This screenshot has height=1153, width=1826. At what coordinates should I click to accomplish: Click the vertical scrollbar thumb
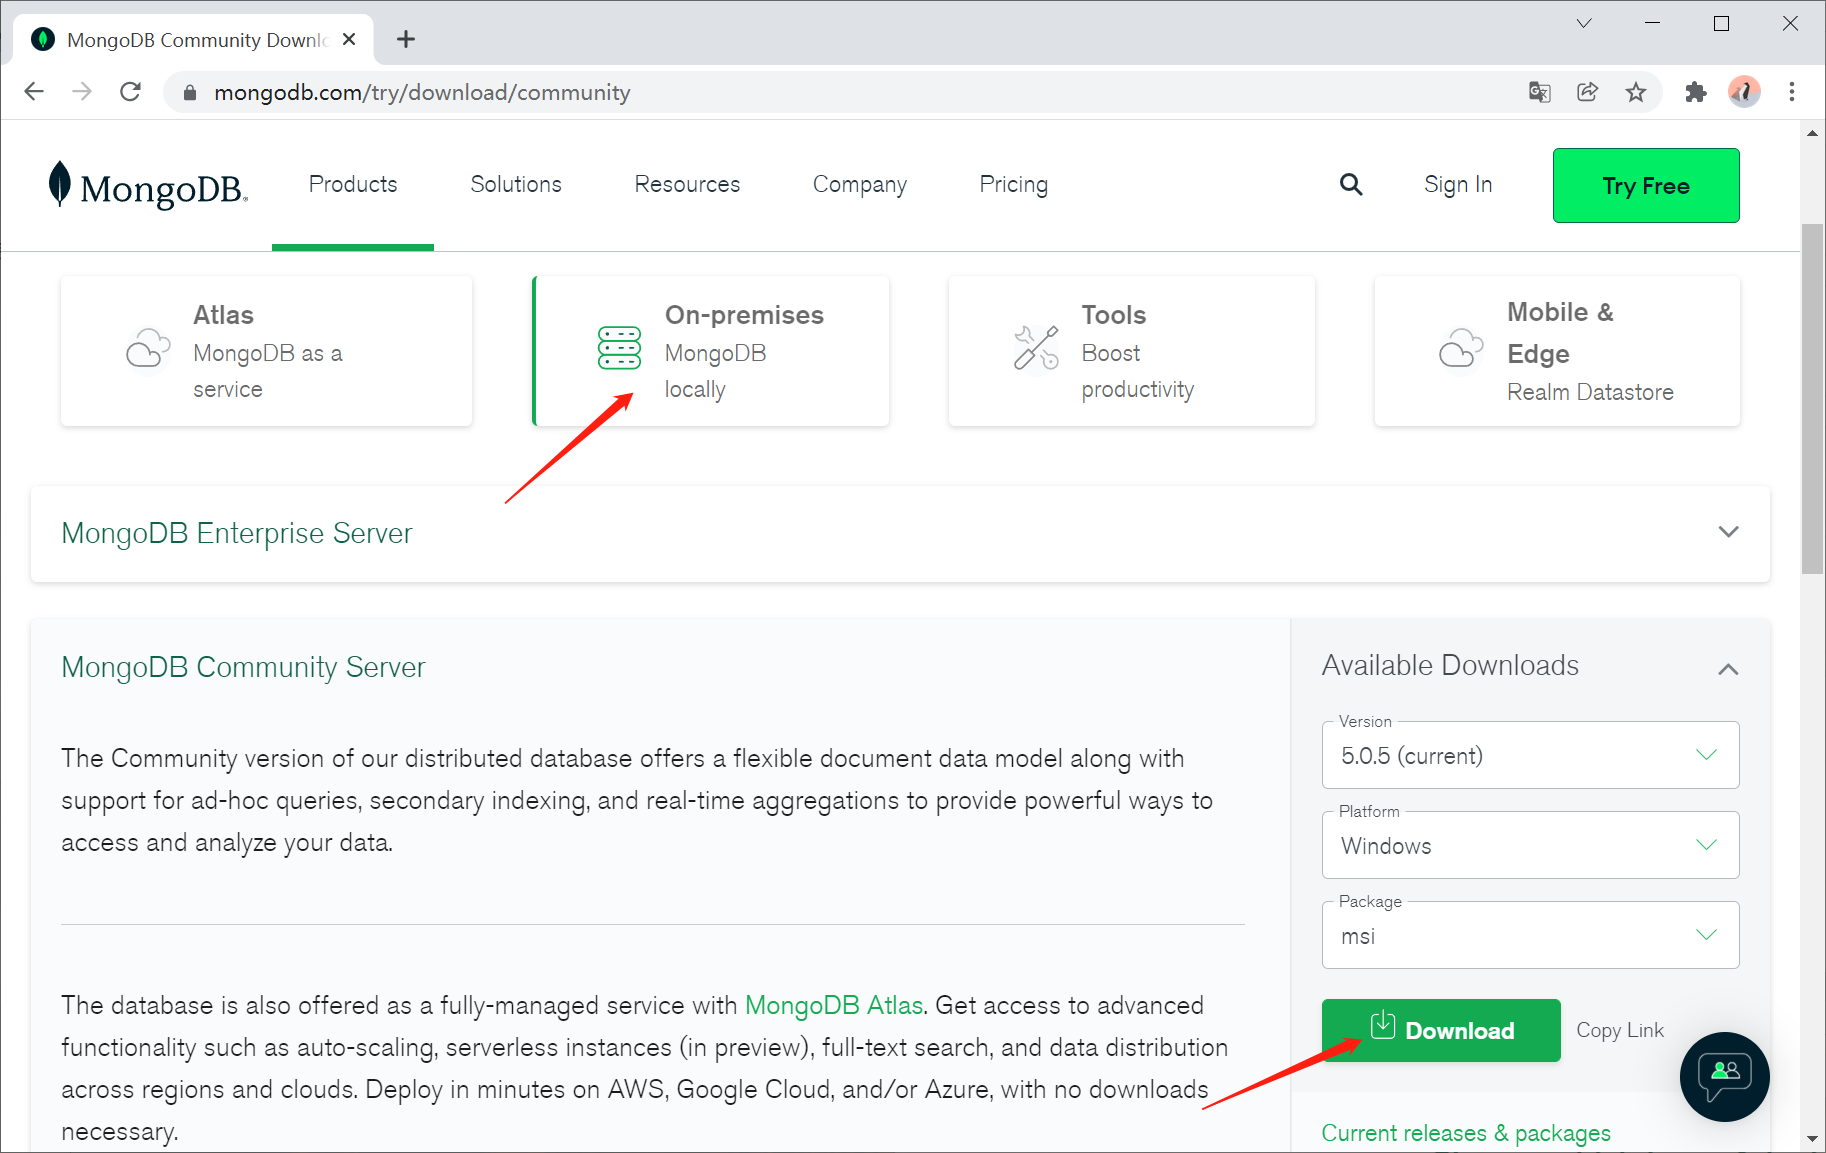[1812, 399]
